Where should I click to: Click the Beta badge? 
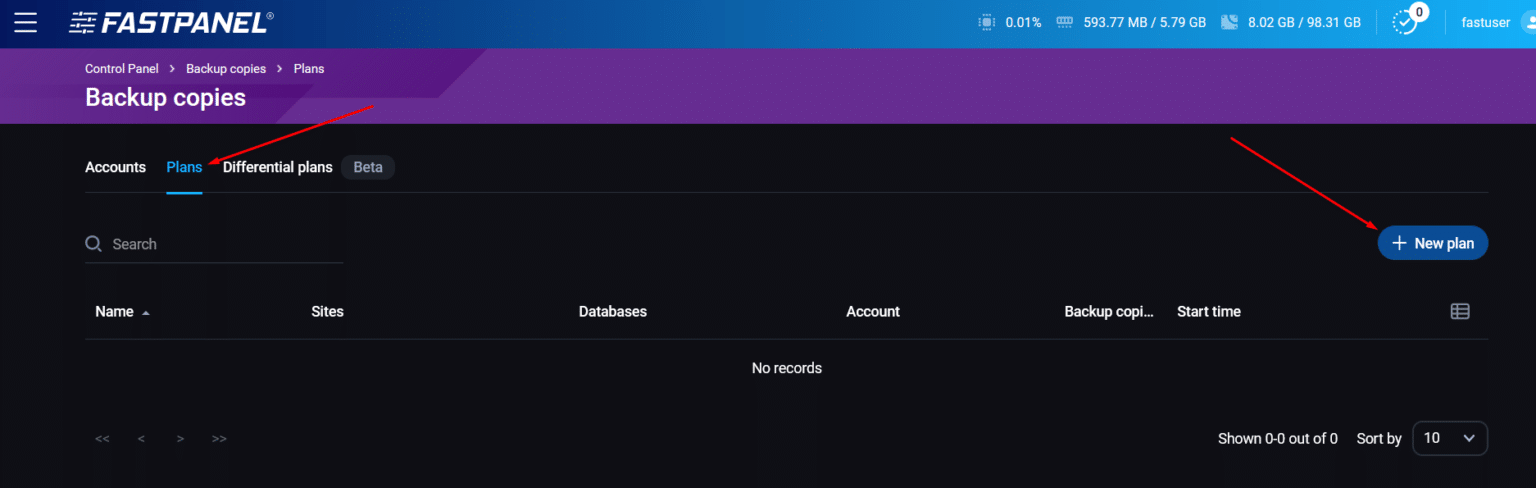(368, 167)
